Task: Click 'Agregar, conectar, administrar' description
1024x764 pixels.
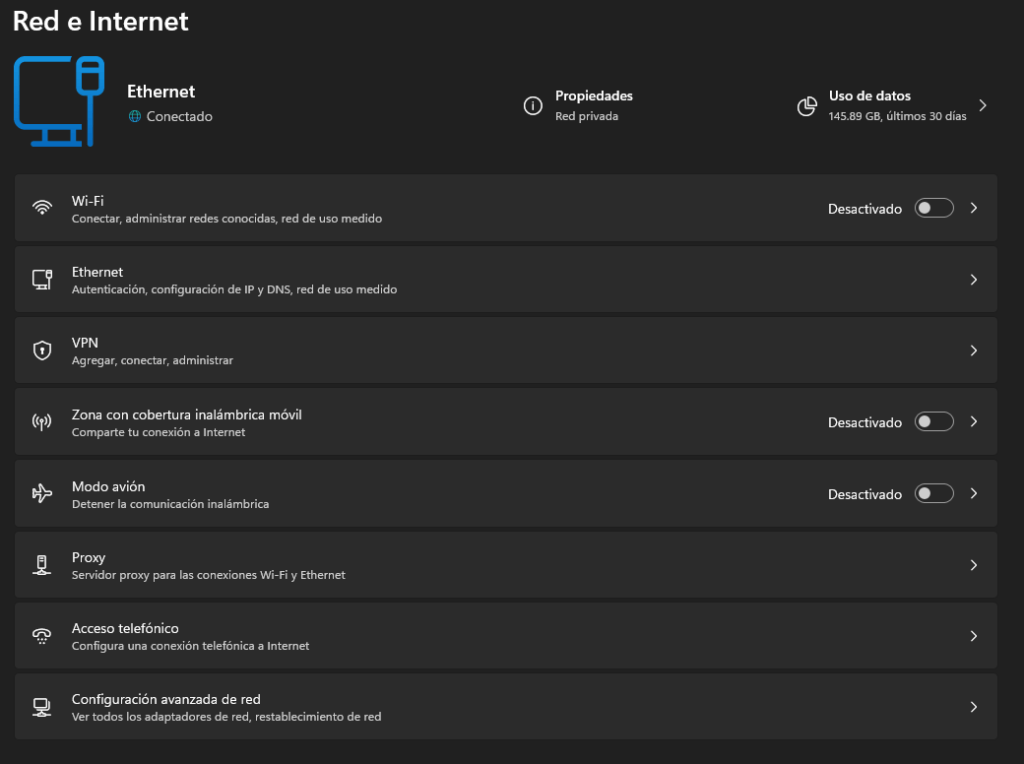Action: [x=152, y=360]
